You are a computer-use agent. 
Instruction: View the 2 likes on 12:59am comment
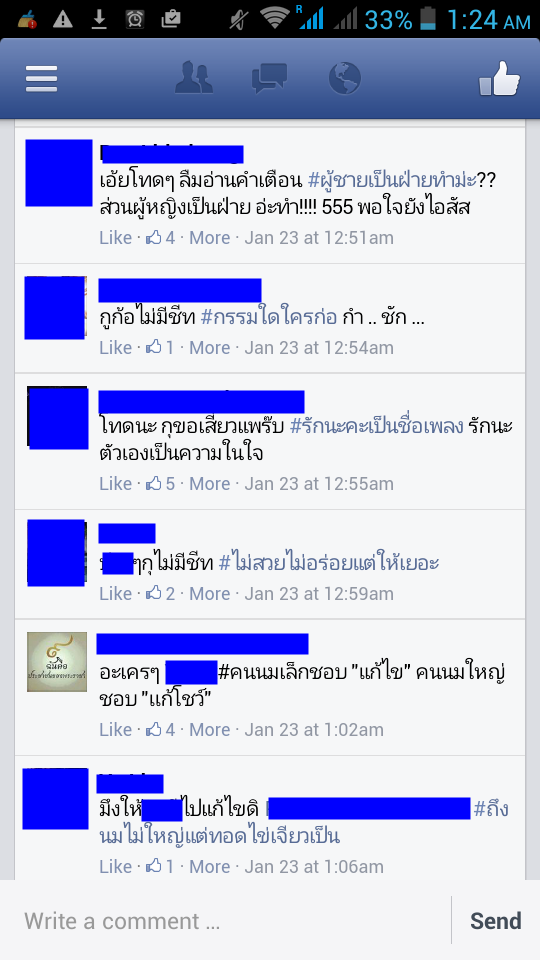[x=160, y=593]
